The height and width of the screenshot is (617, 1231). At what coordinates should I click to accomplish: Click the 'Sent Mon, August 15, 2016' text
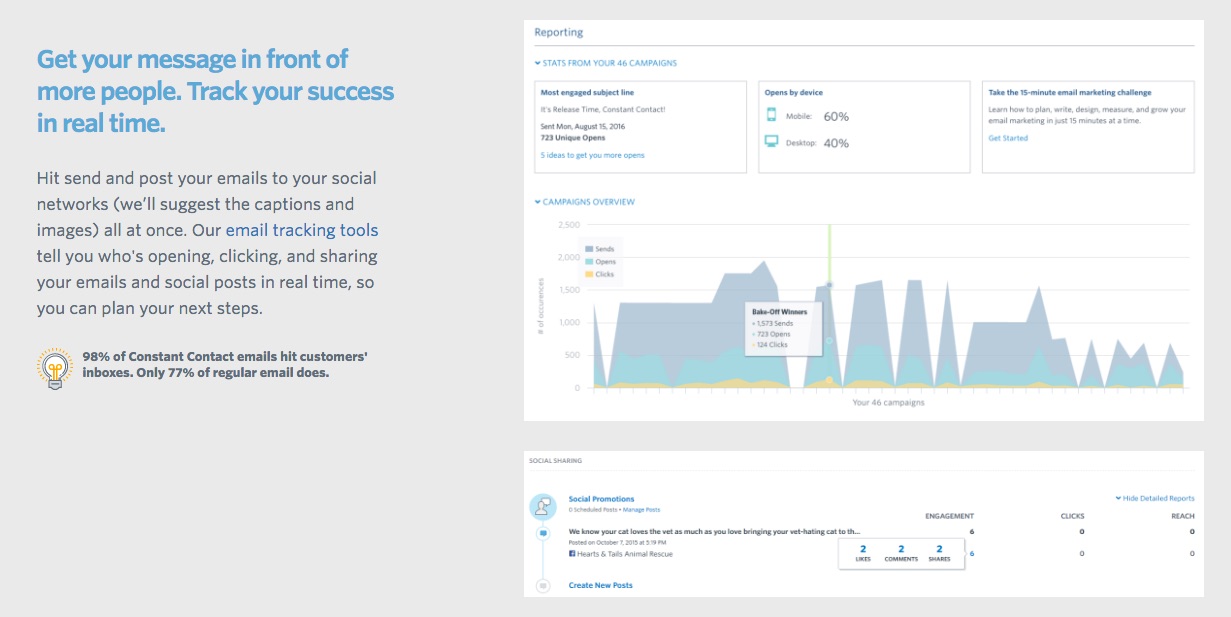coord(584,128)
